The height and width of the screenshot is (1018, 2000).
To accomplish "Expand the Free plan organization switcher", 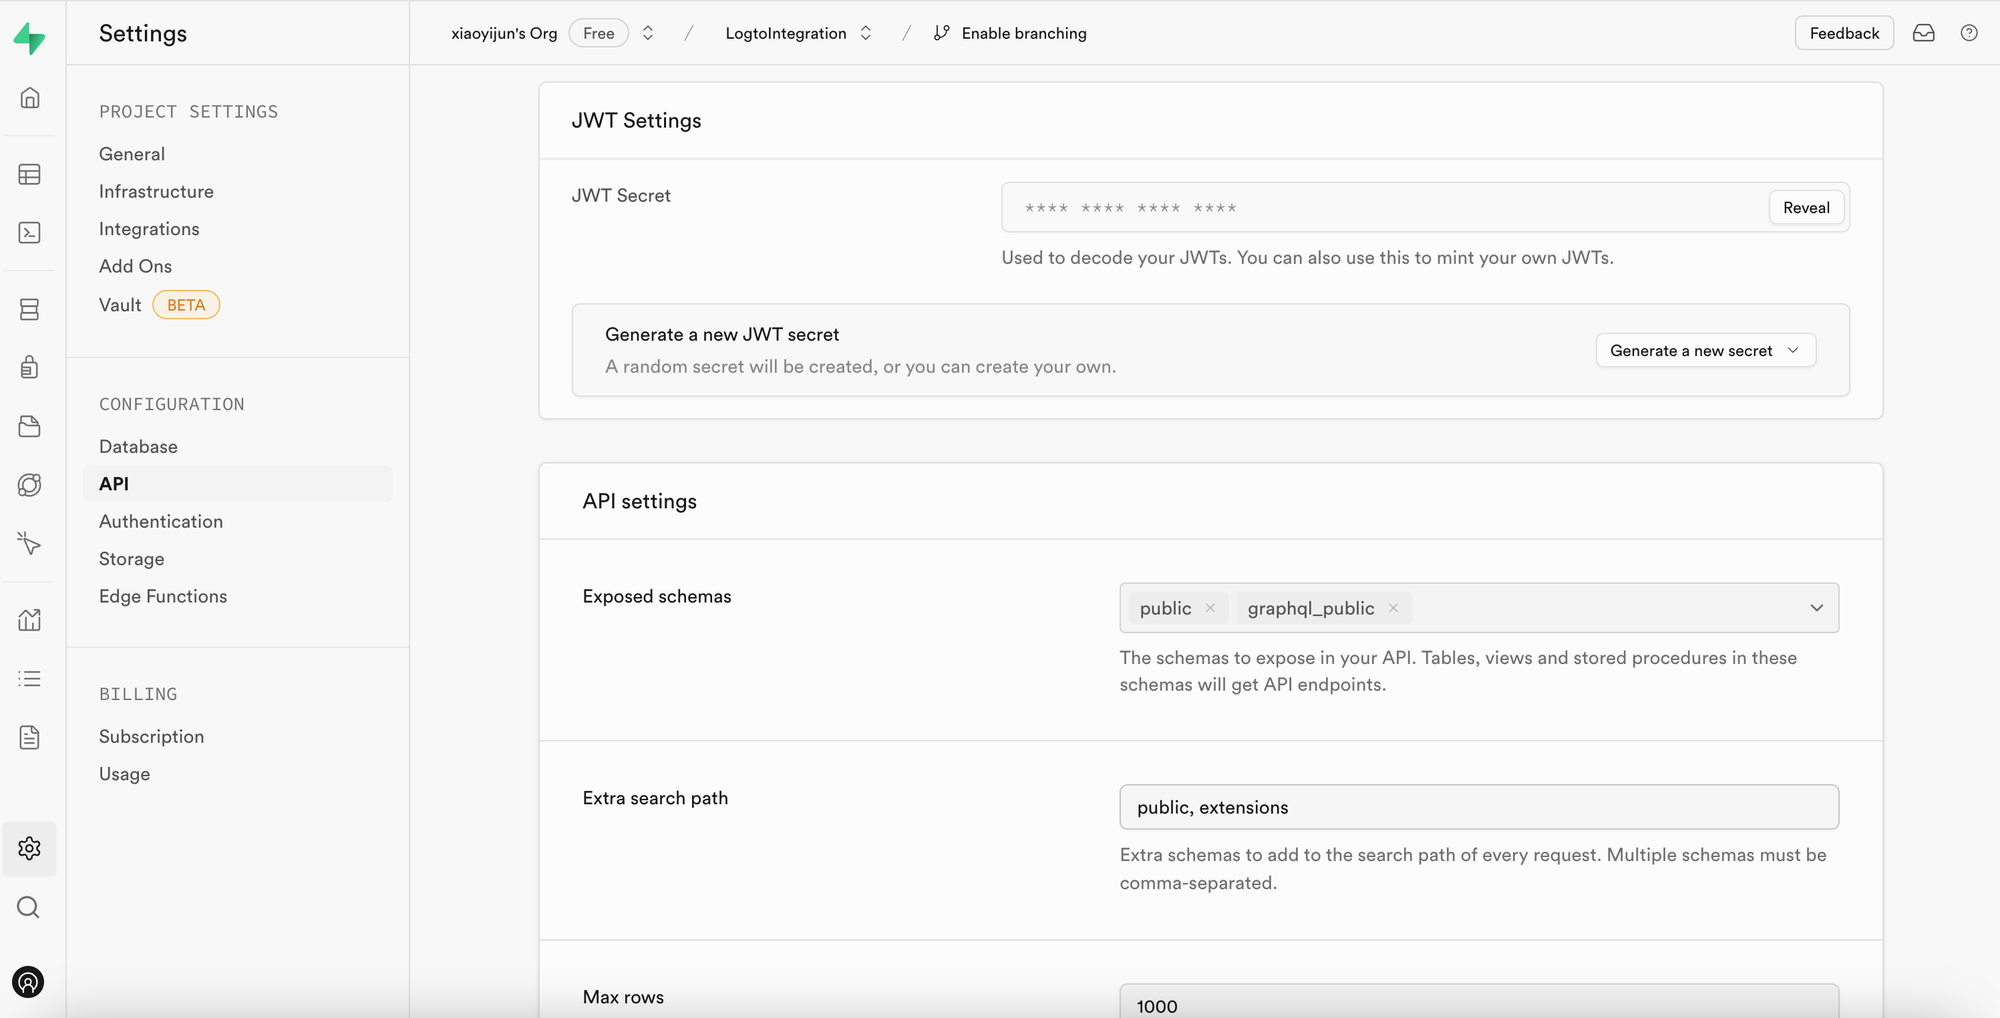I will click(648, 32).
